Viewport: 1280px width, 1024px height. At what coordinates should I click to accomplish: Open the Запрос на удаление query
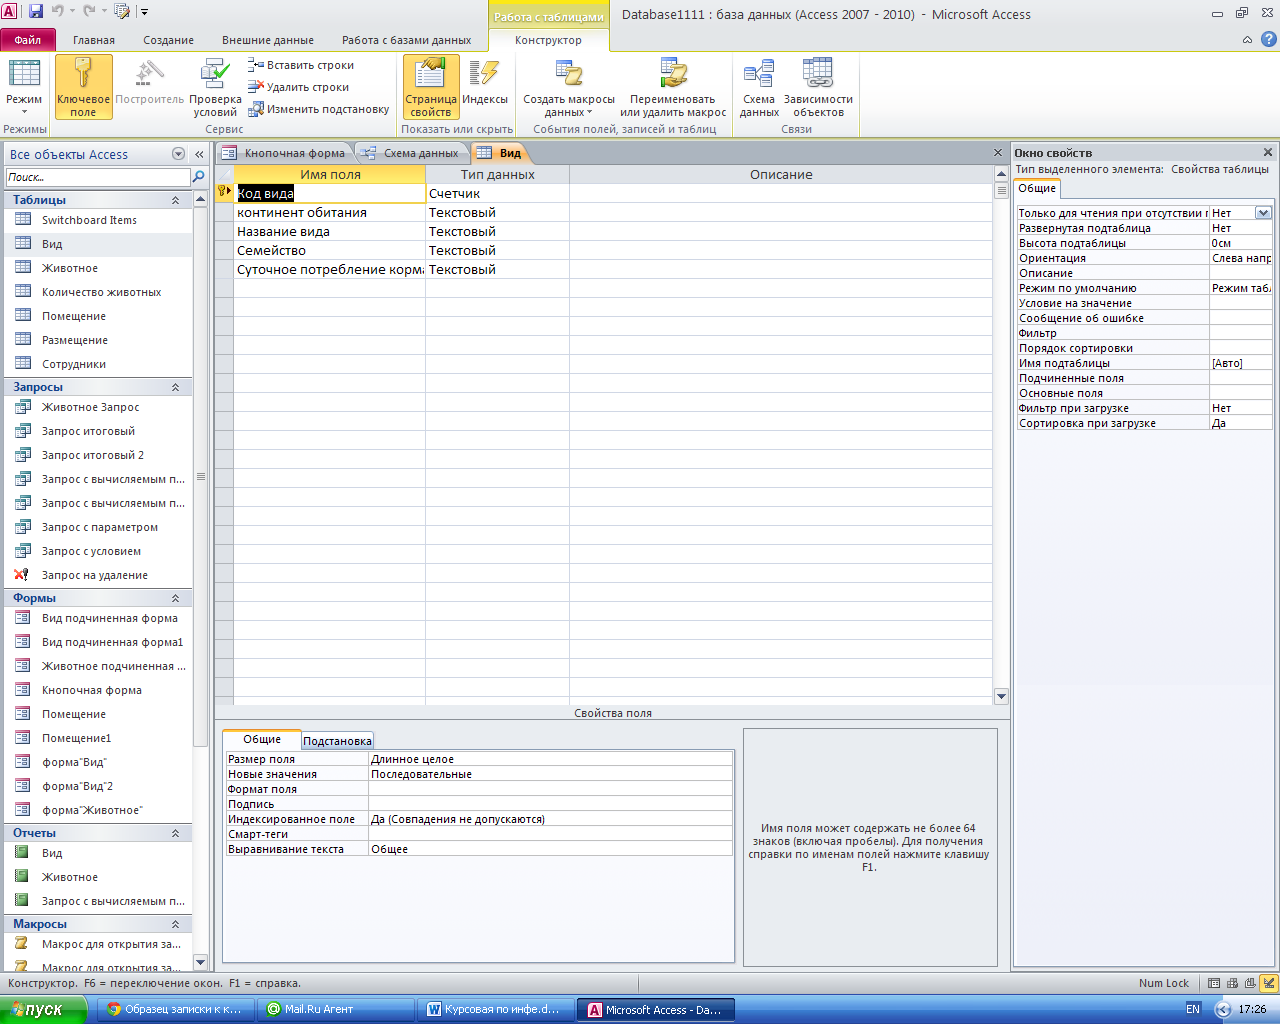click(98, 575)
